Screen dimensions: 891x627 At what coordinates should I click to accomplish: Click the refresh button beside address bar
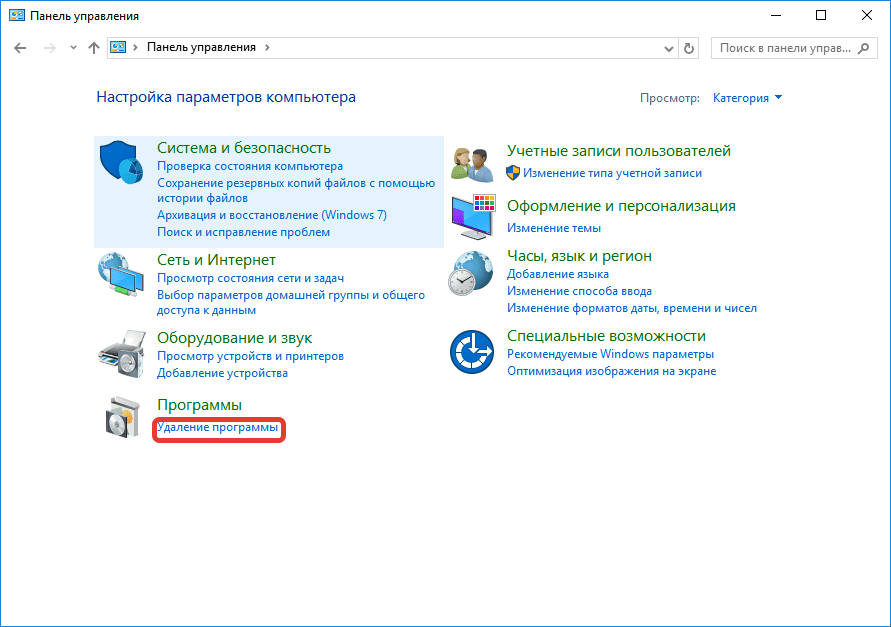click(x=689, y=48)
